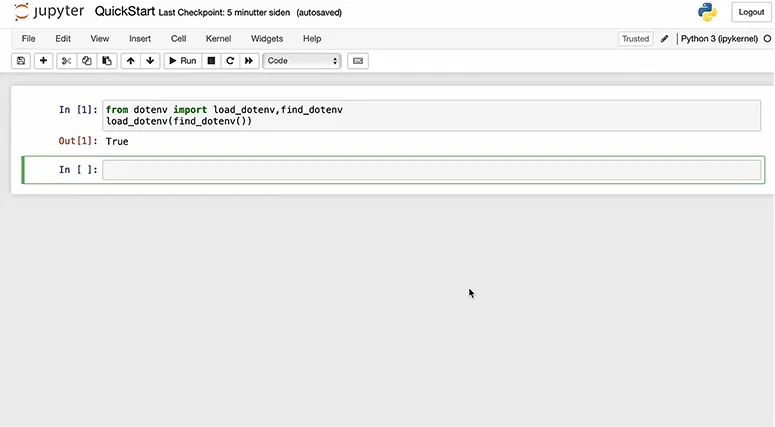Open the Cell menu
This screenshot has width=775, height=427.
coord(178,39)
